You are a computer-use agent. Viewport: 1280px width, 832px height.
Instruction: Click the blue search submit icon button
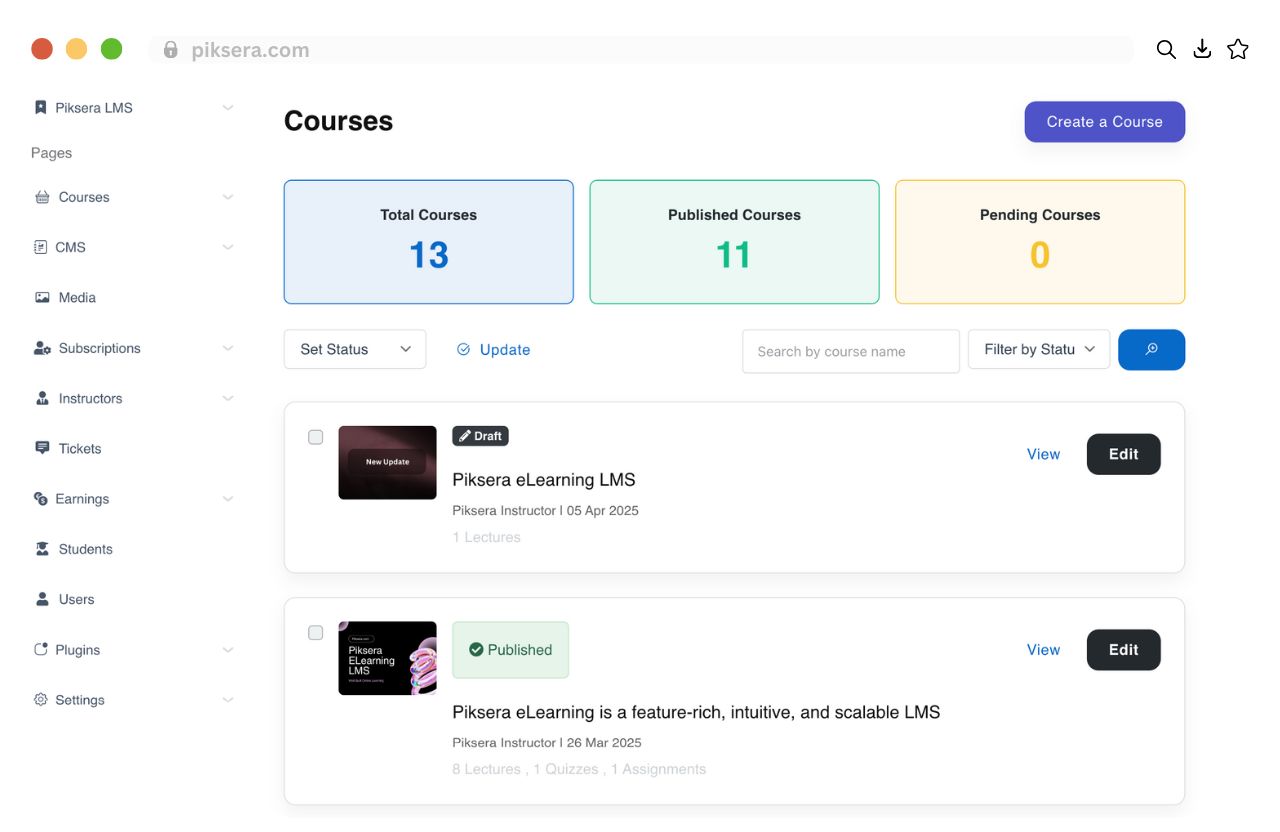tap(1151, 350)
